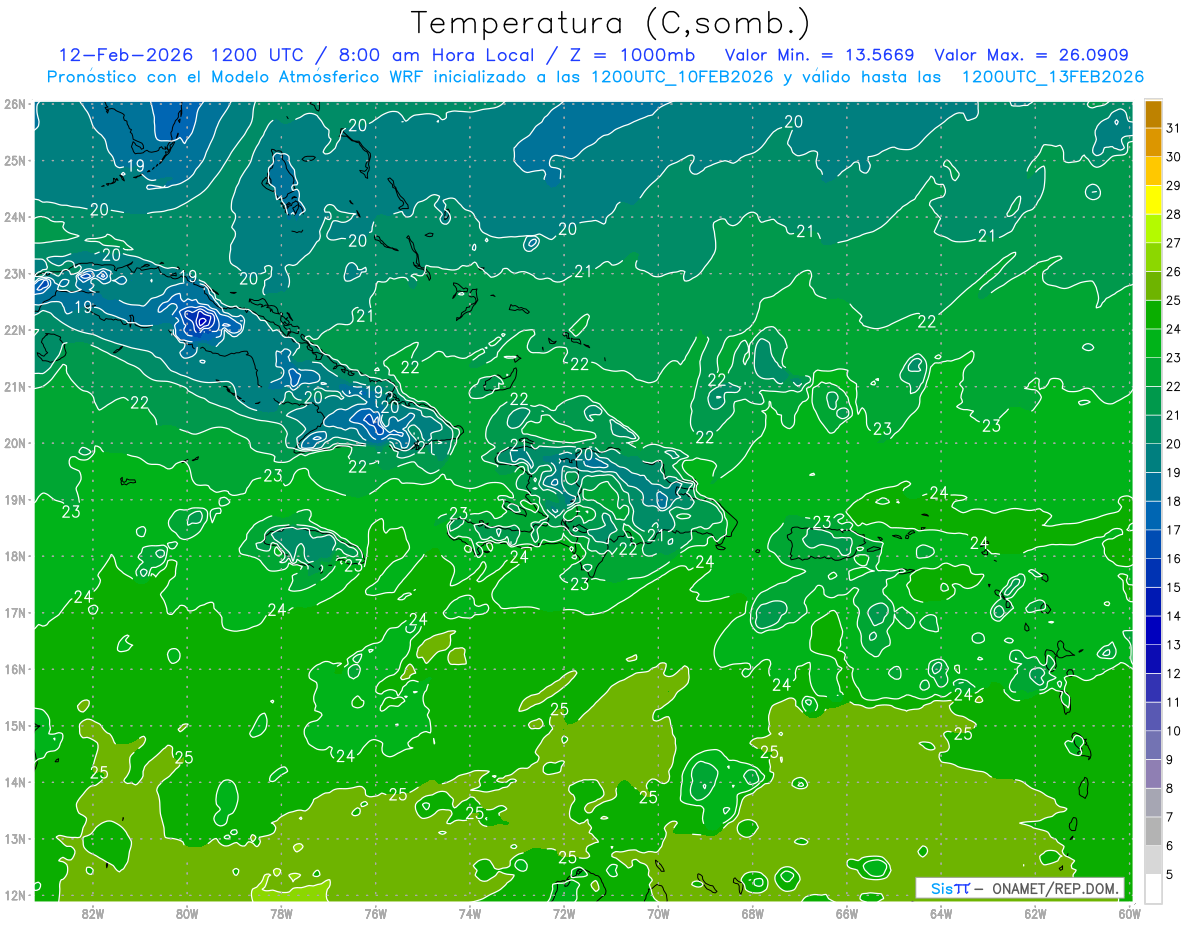Screen dimensions: 1200x927
Task: Click the latitude label "20N"
Action: [15, 443]
